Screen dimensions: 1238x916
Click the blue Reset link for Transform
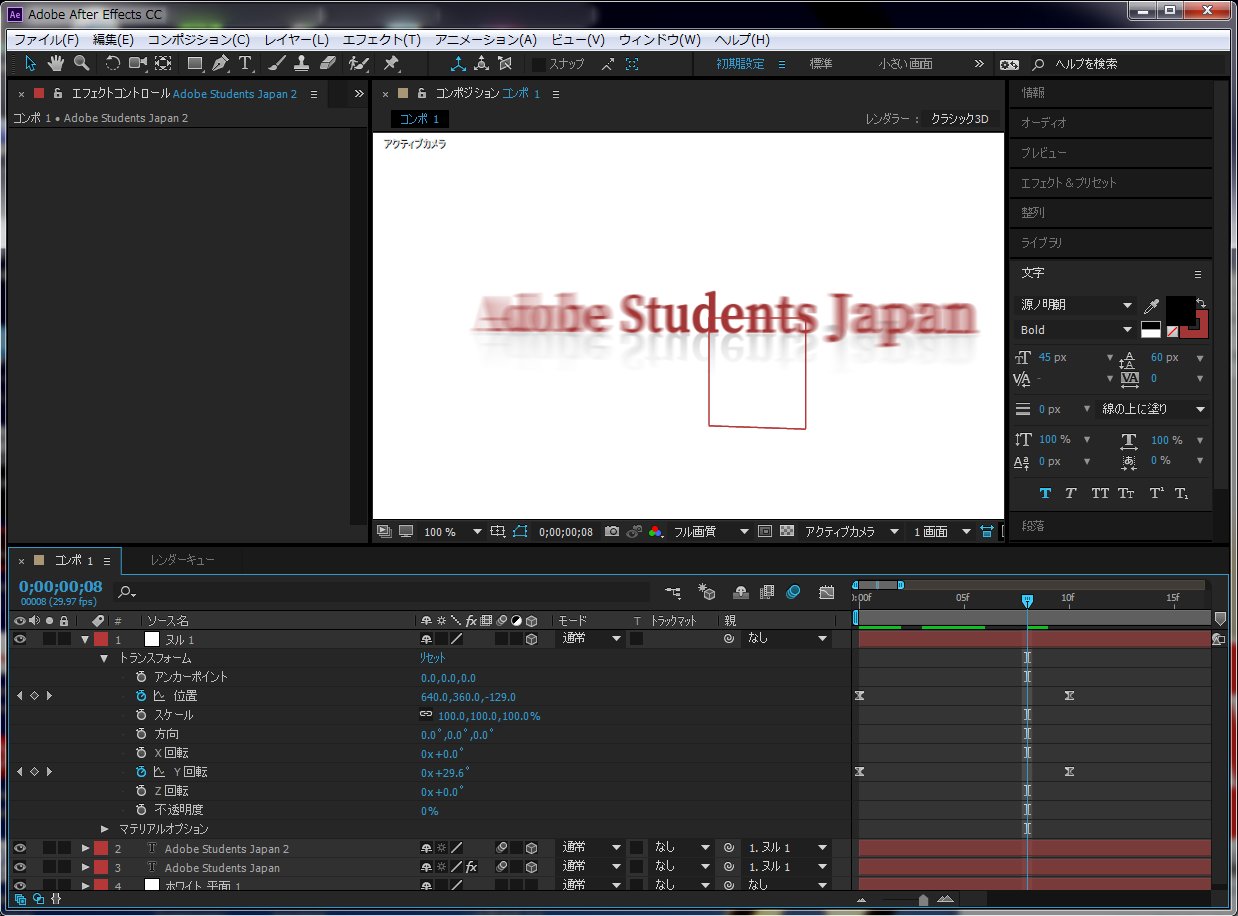(x=432, y=658)
